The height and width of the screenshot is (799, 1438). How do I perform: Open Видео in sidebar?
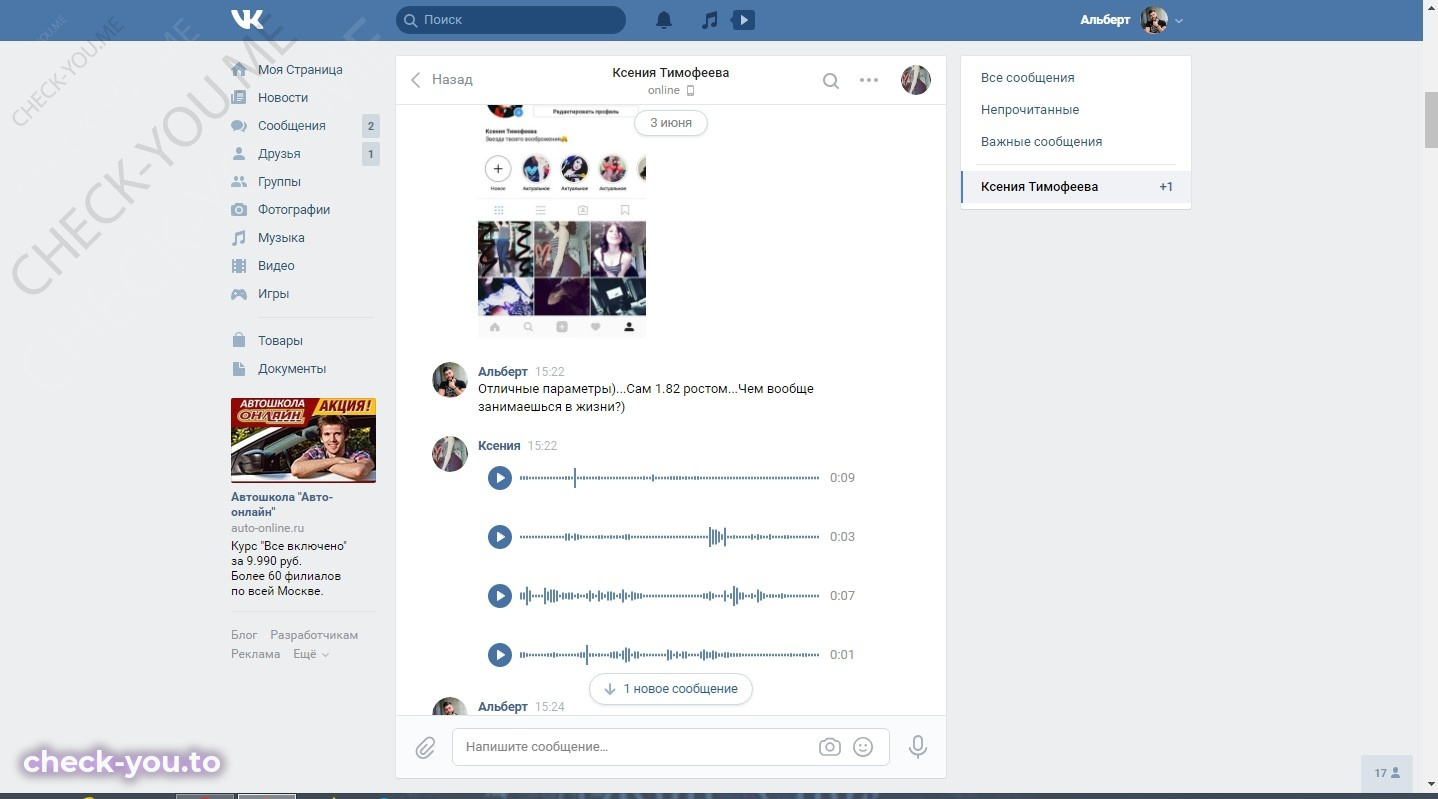point(276,266)
